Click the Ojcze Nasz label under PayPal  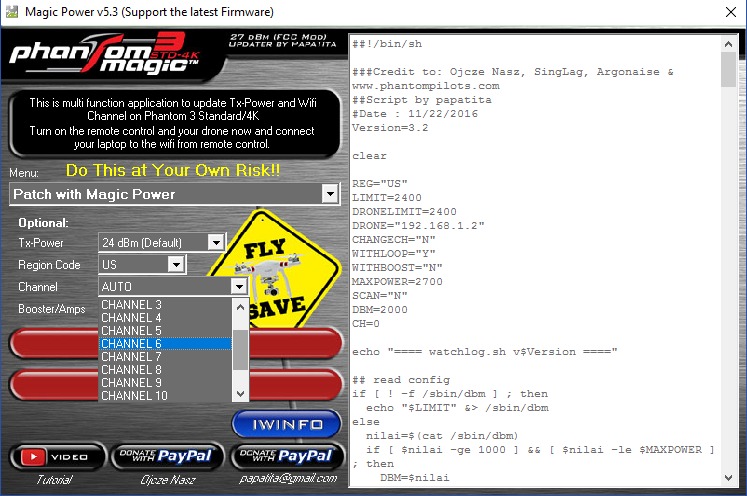tap(168, 479)
